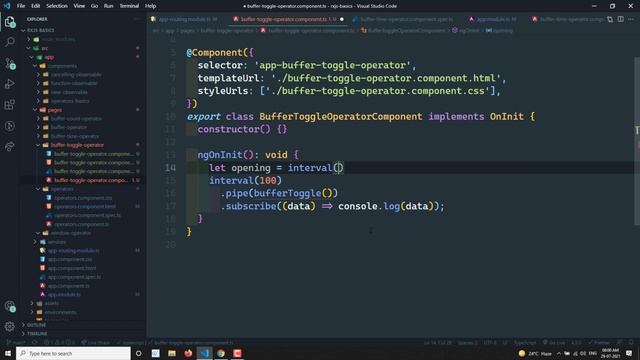Click the Windows search box
The image size is (640, 360).
tap(73, 353)
